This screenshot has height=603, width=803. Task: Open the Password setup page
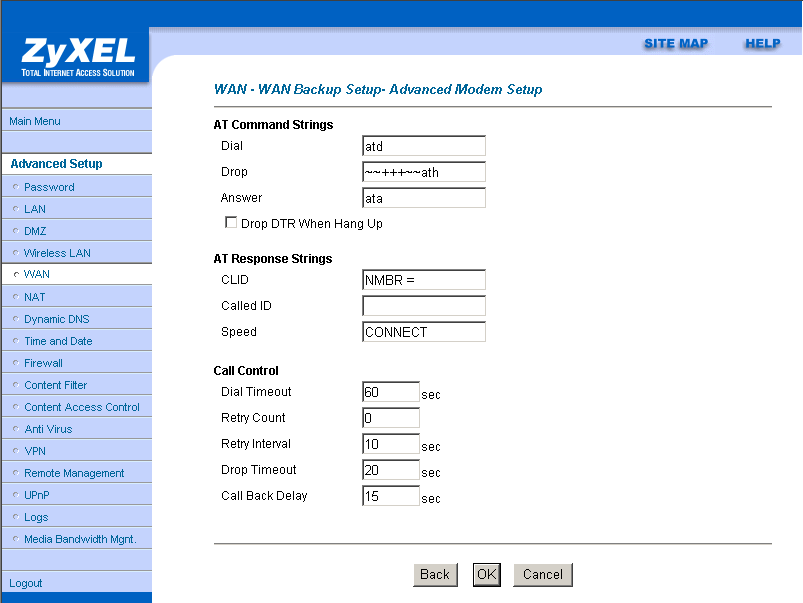coord(49,188)
